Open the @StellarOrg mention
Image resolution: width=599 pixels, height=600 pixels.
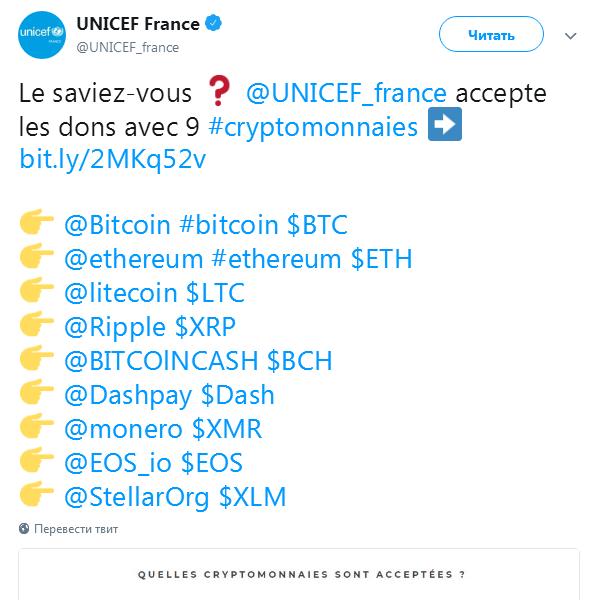[137, 497]
